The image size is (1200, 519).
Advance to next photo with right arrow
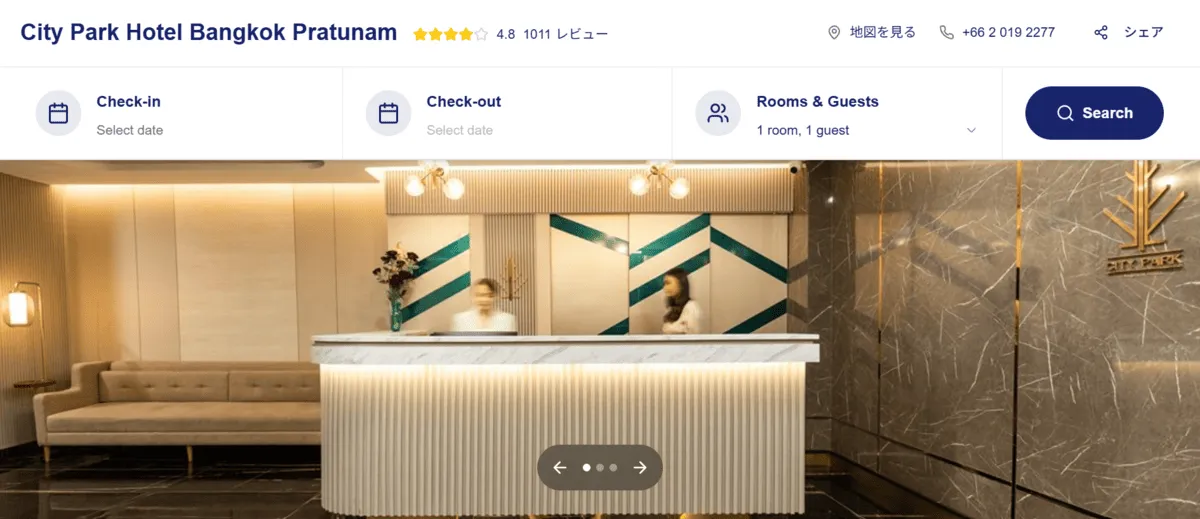[640, 467]
